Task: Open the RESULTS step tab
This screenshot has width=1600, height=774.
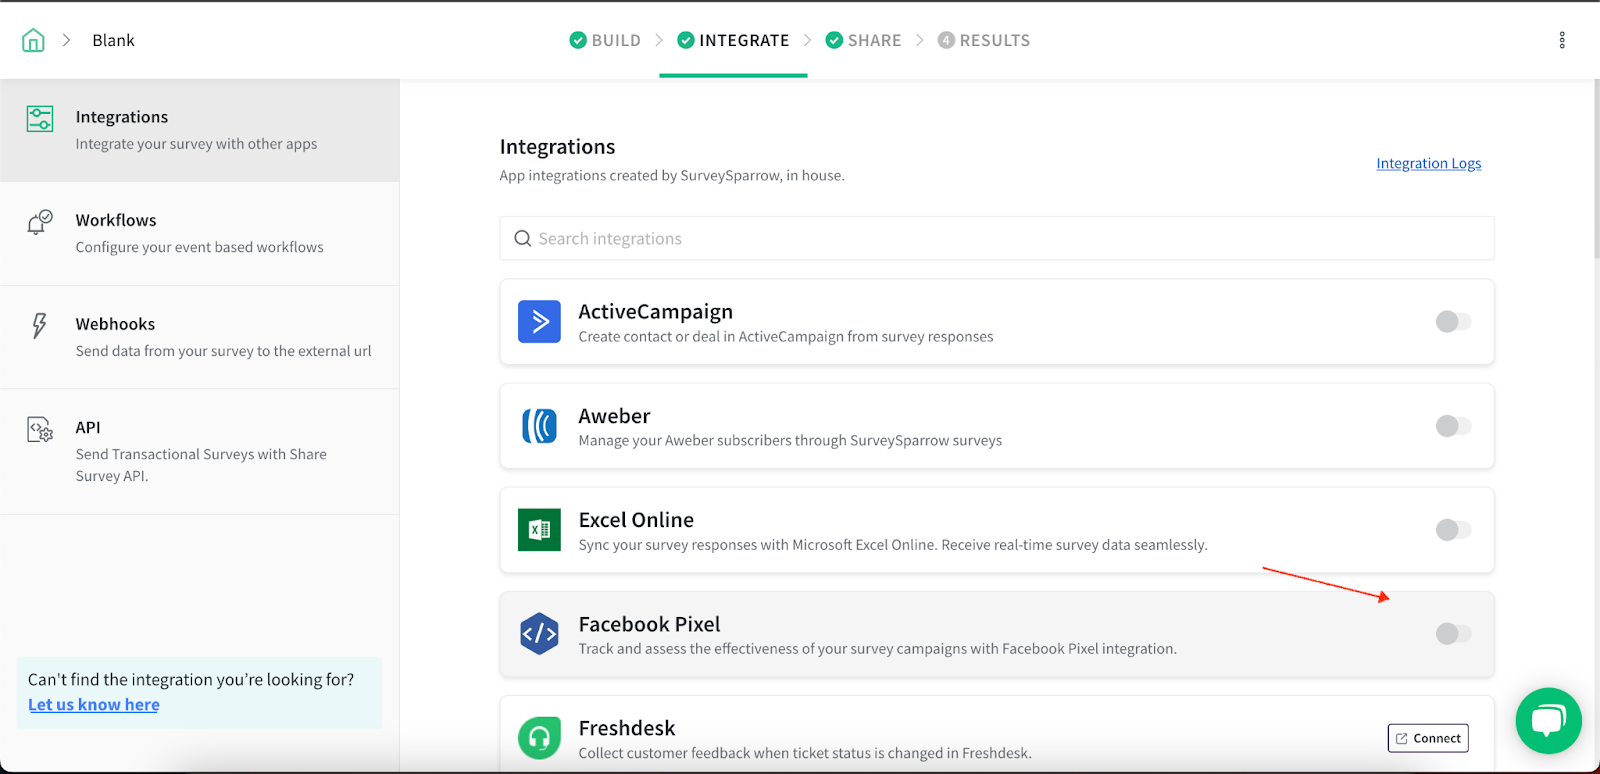Action: pos(984,40)
